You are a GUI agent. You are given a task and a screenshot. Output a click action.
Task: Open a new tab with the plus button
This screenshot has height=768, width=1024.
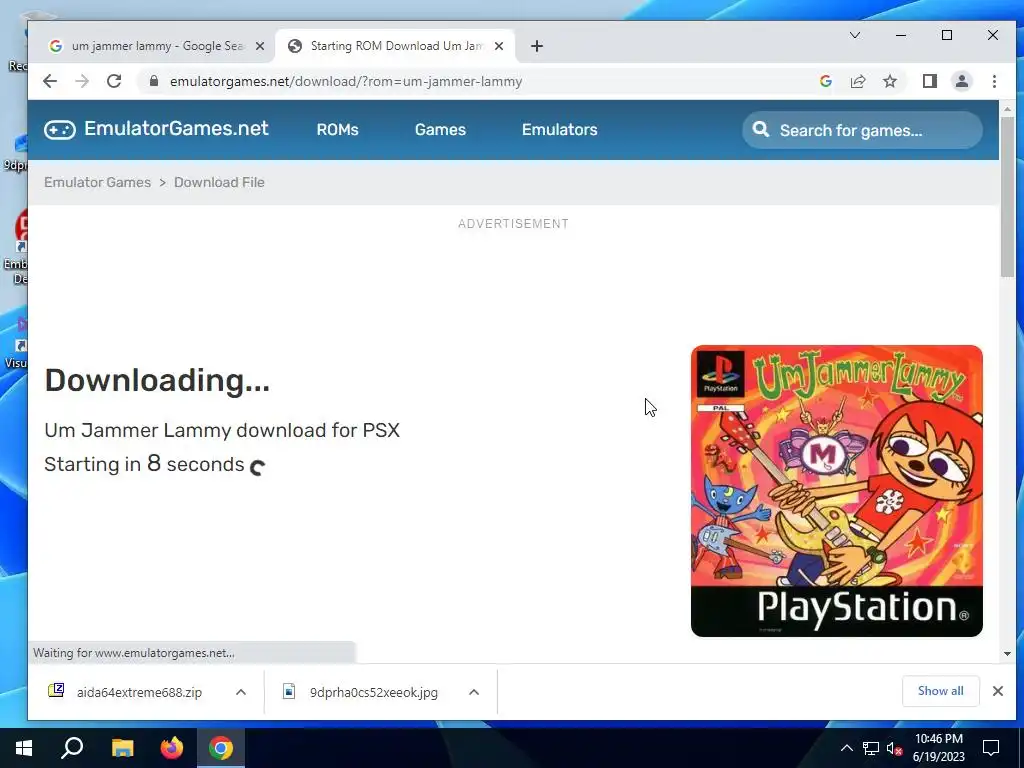pyautogui.click(x=536, y=46)
